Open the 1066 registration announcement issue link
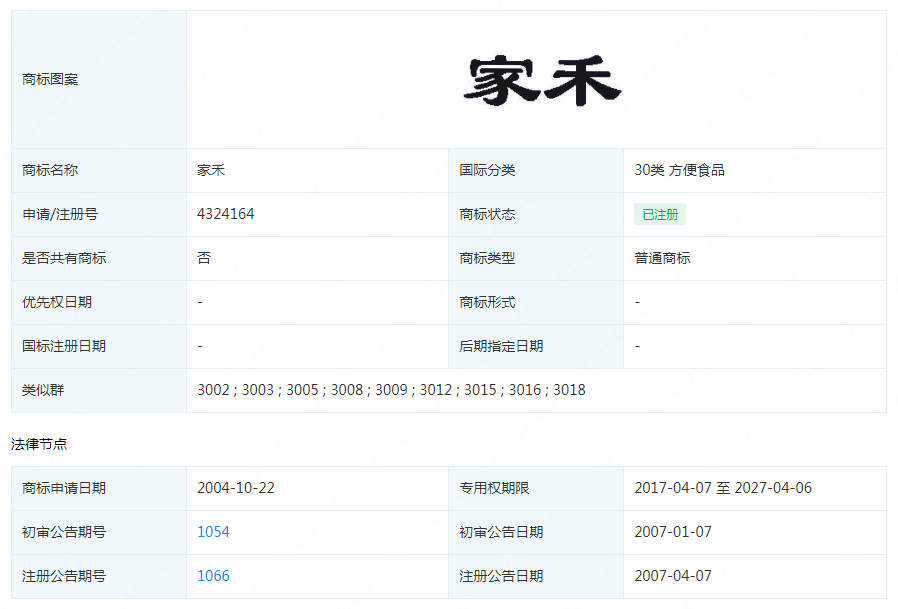This screenshot has height=609, width=898. click(x=213, y=576)
